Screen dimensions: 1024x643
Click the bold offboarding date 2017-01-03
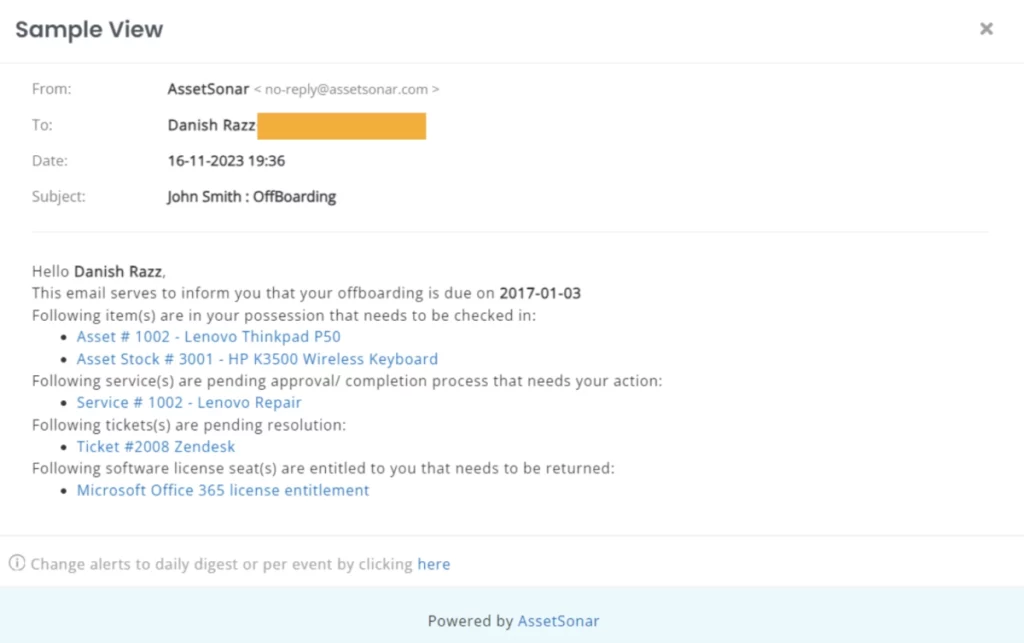tap(540, 293)
